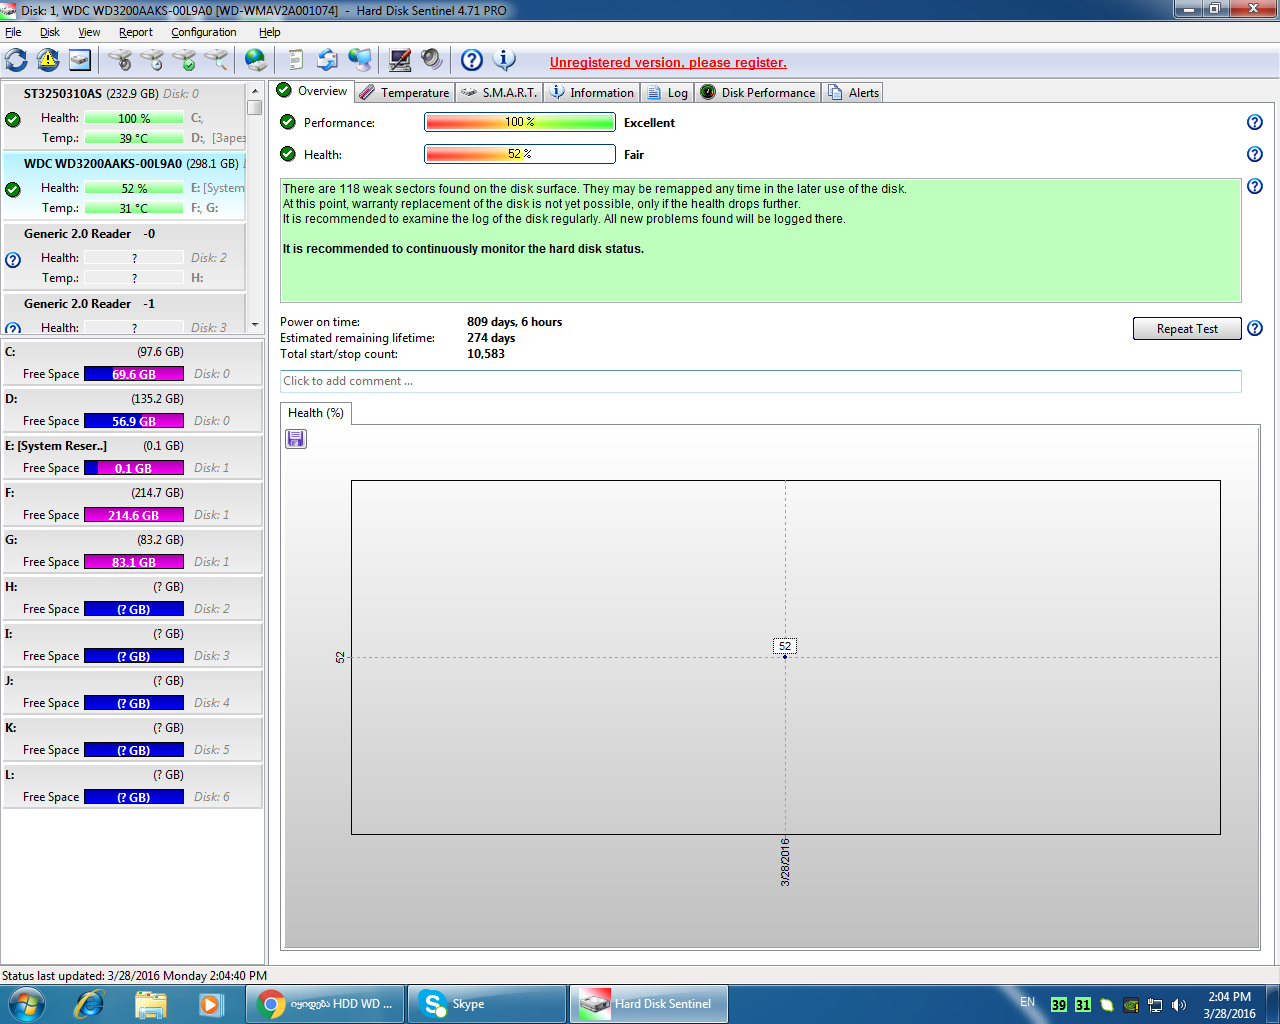
Task: Click the disk with green checkmark icon
Action: (184, 60)
